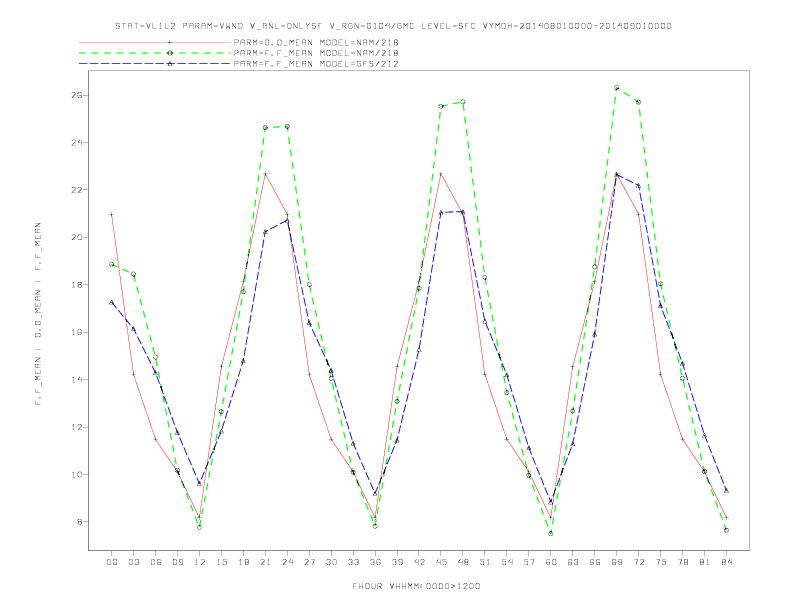The image size is (792, 612).
Task: Click x-axis tick label 63
Action: (573, 562)
